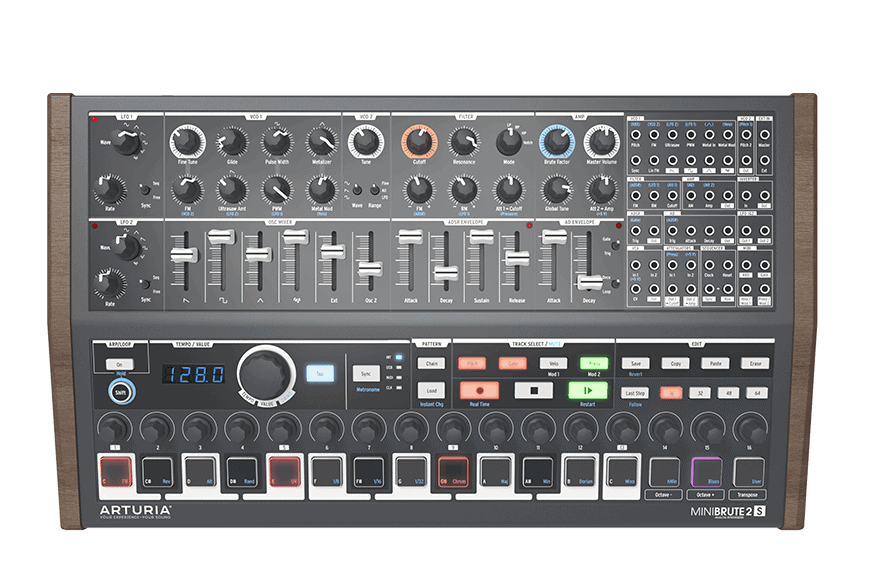Click the Master Volume knob
This screenshot has height=576, width=878.
(x=601, y=142)
